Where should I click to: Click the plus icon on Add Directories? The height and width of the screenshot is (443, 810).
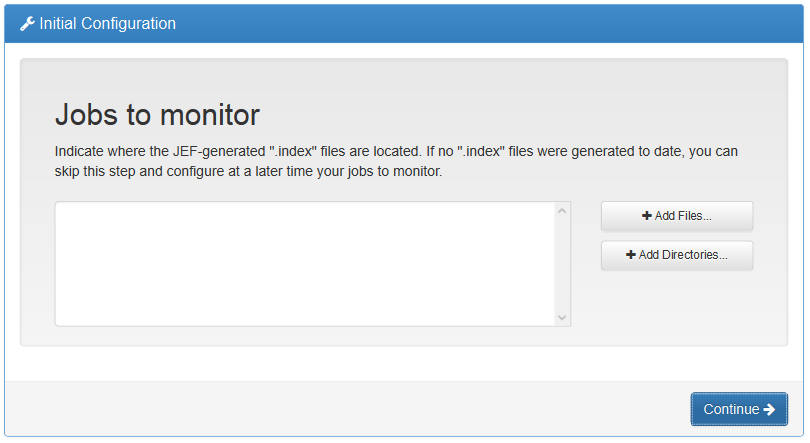631,255
